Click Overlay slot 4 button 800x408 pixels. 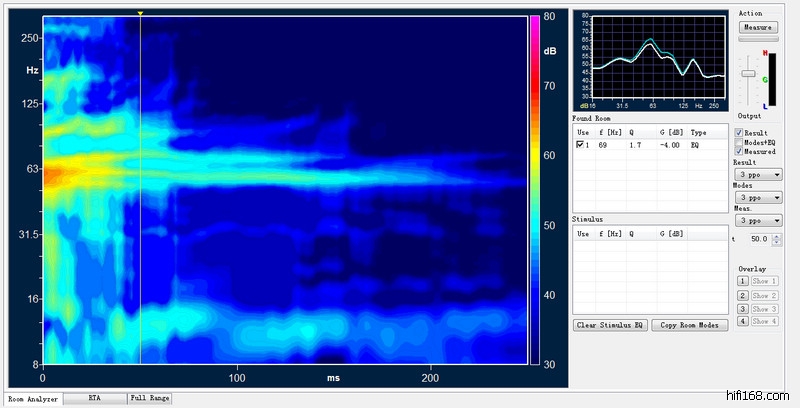[743, 321]
